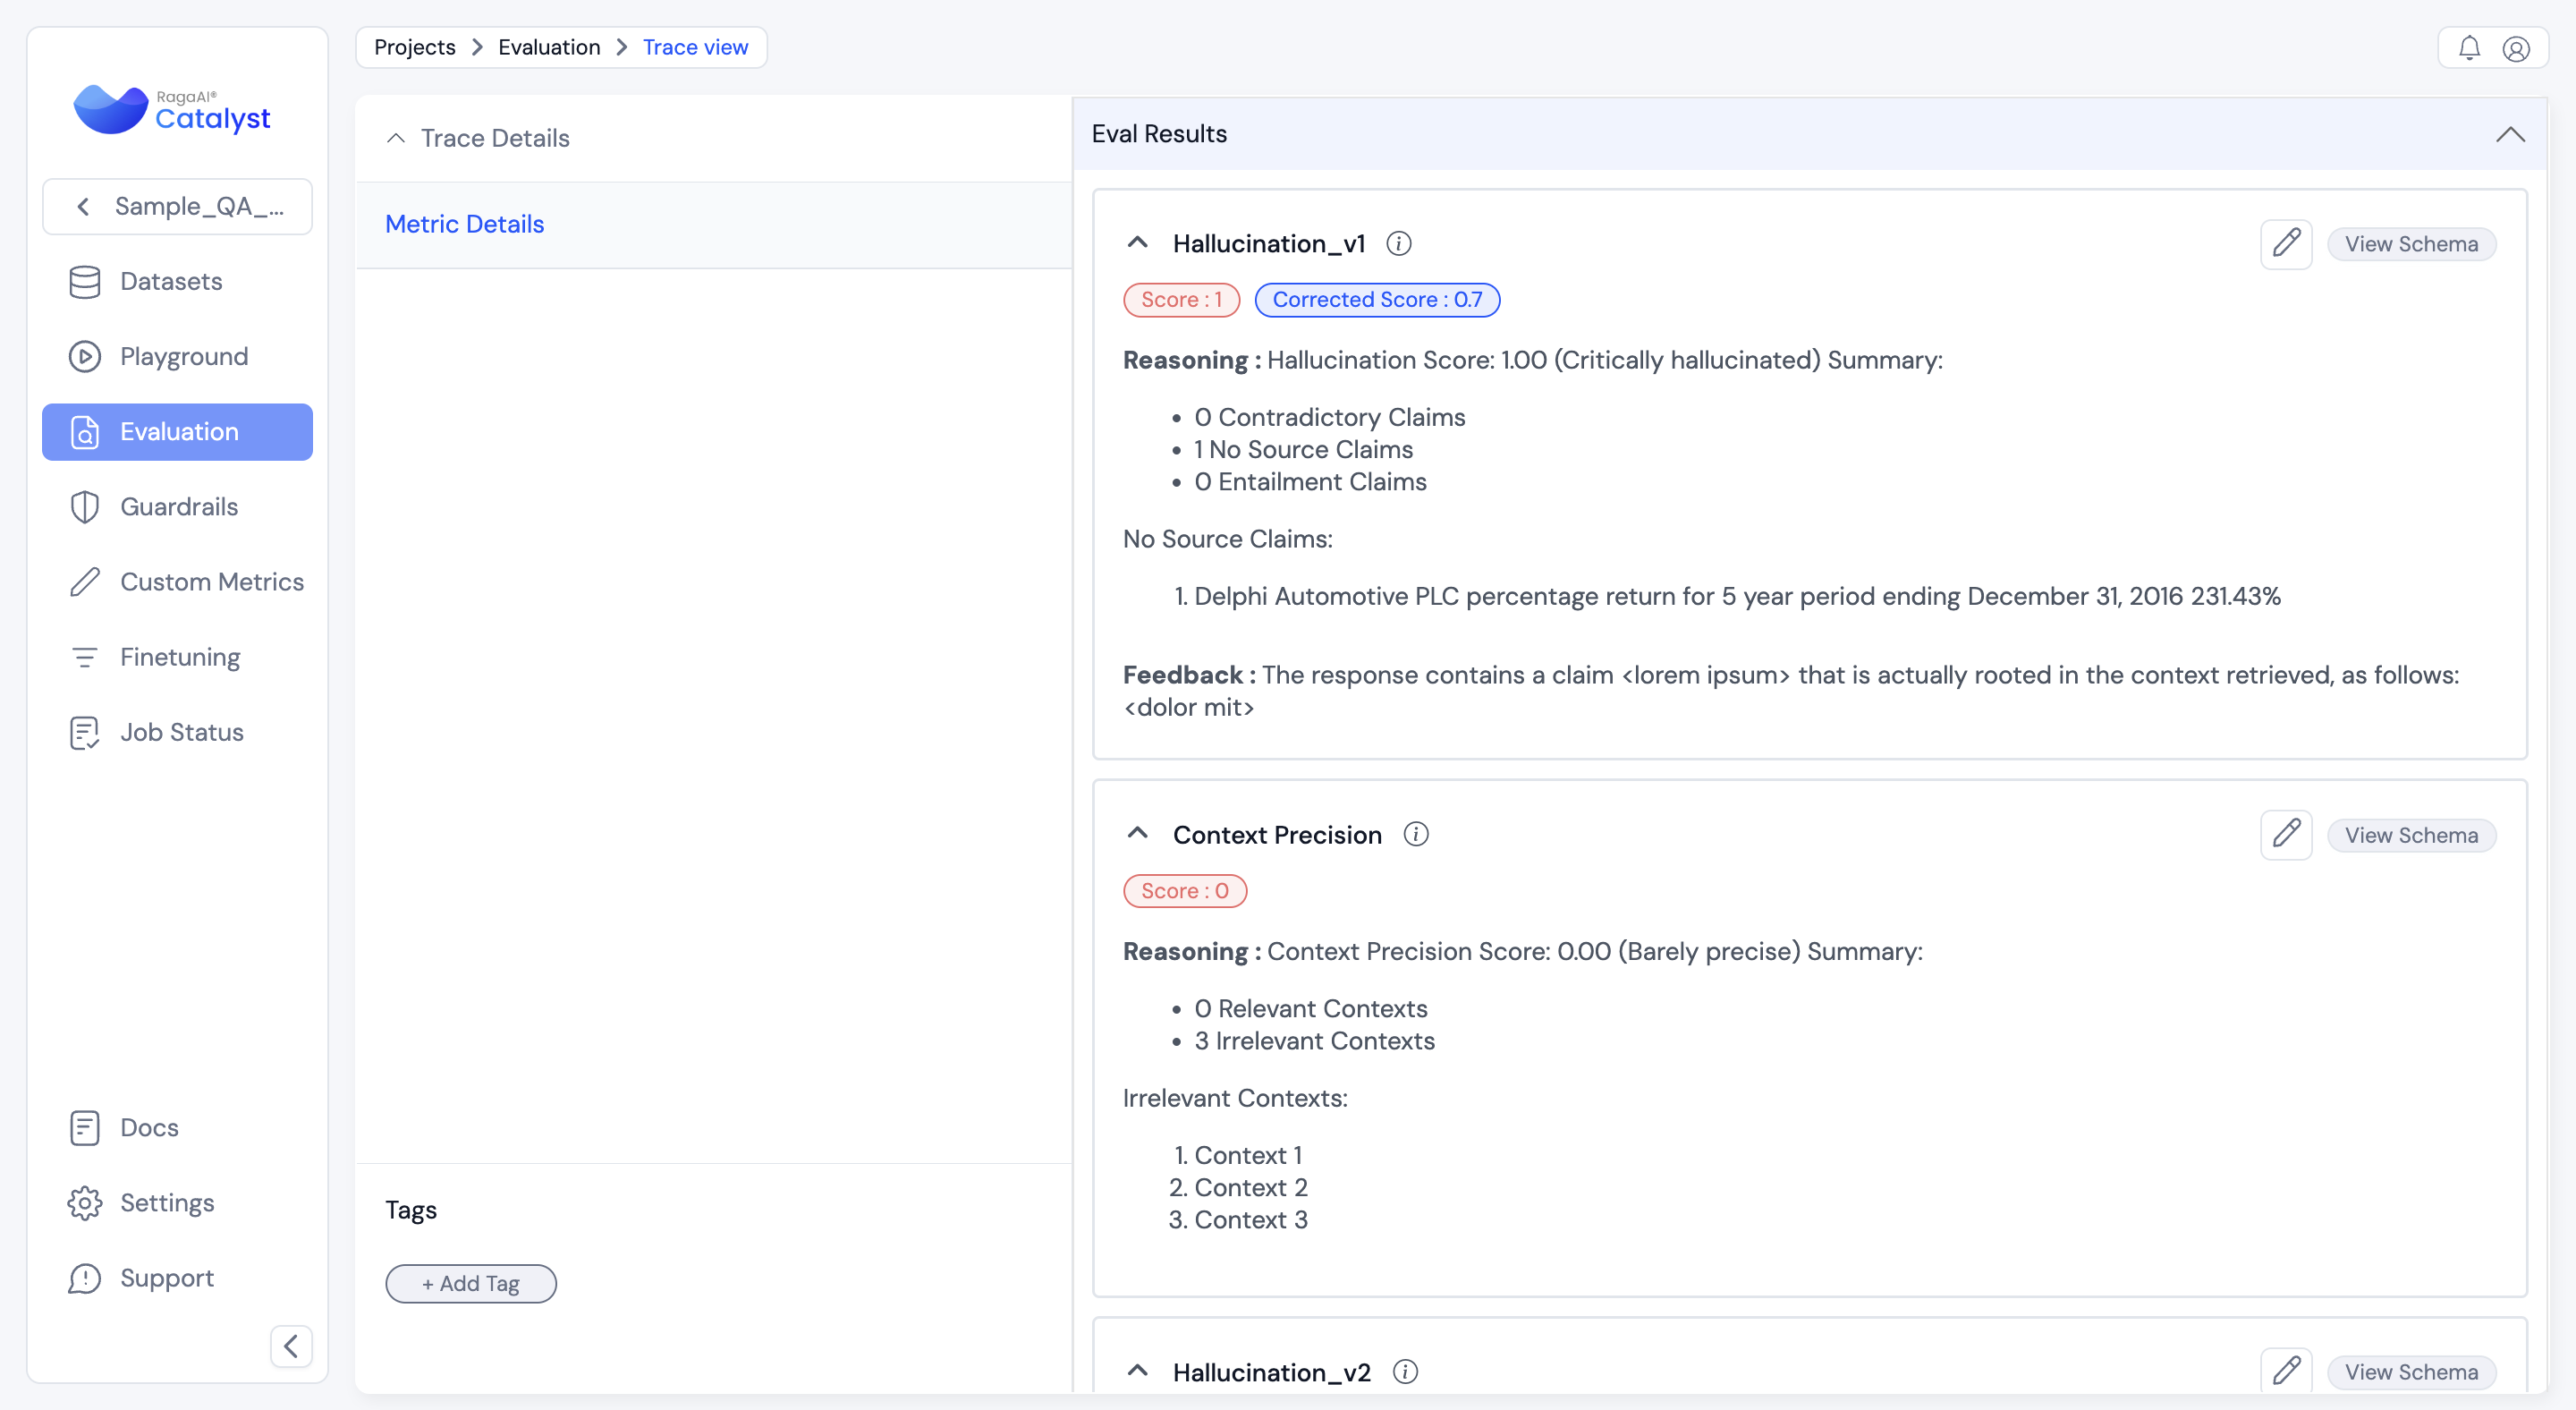The width and height of the screenshot is (2576, 1410).
Task: Click info icon beside Context Precision
Action: pos(1416,834)
